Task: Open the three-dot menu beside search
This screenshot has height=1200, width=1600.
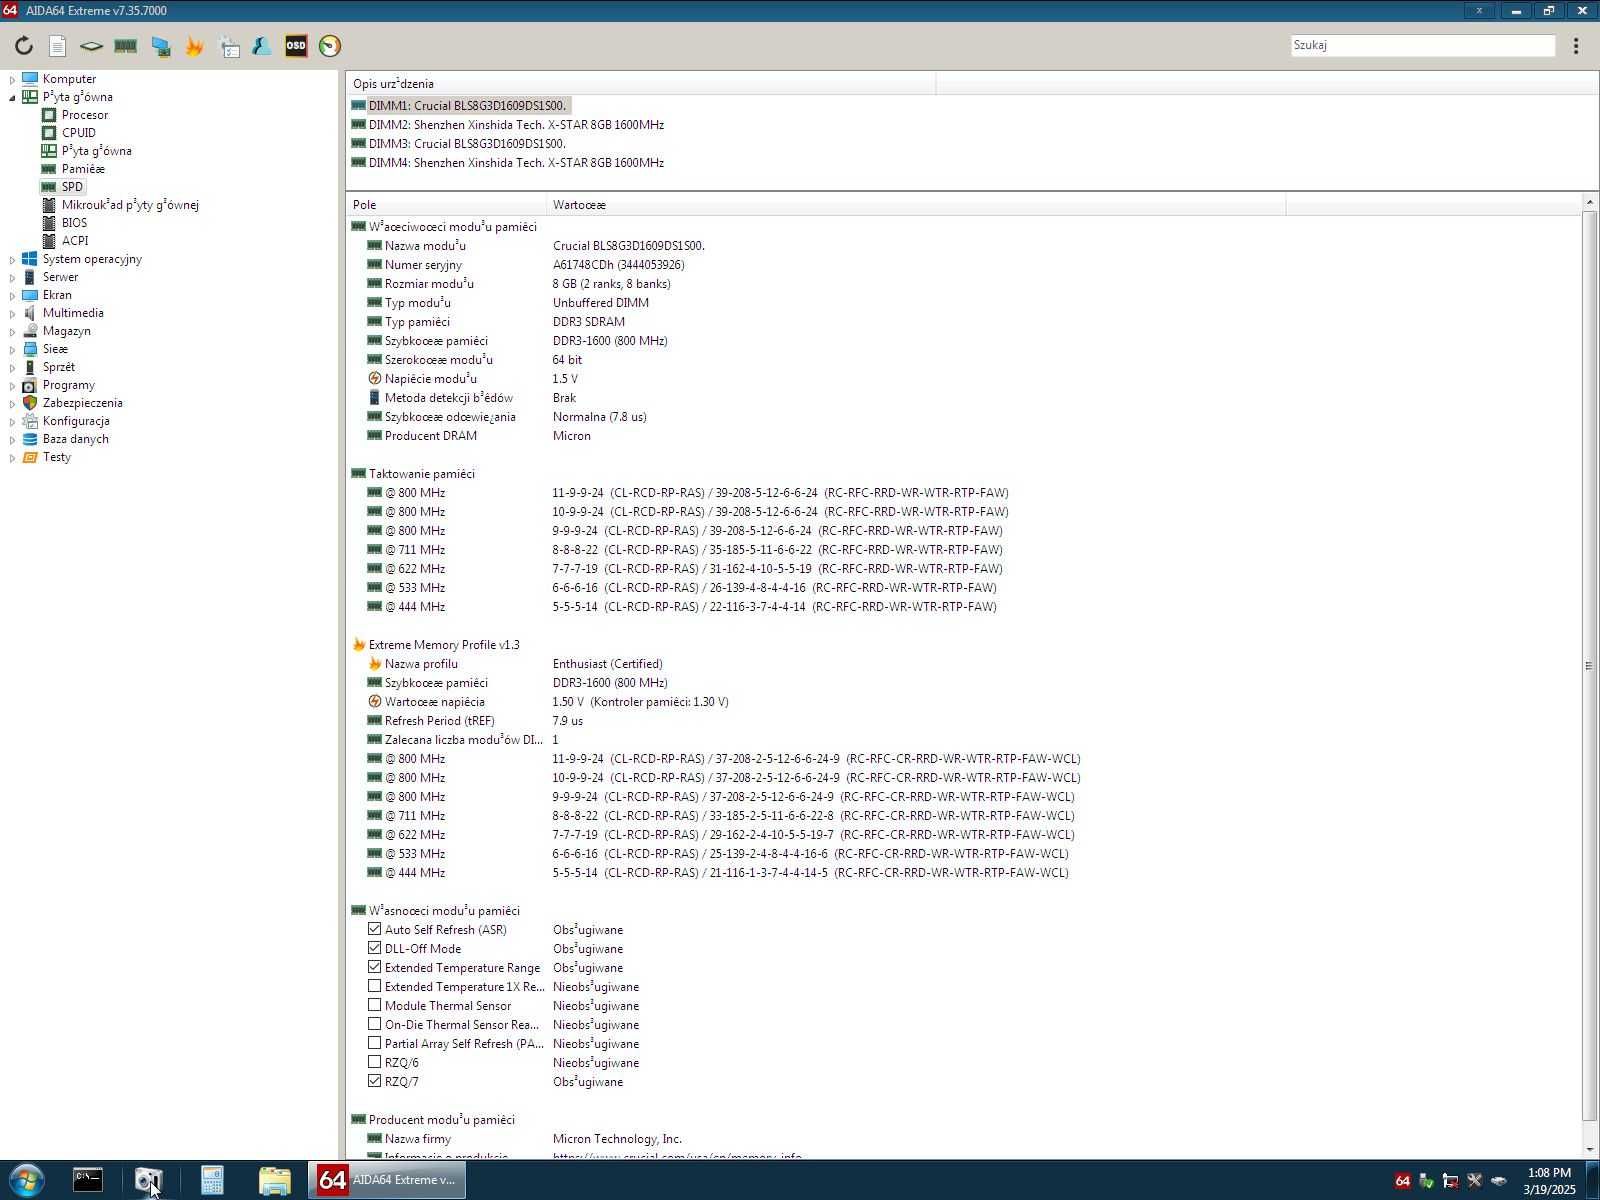Action: pos(1576,46)
